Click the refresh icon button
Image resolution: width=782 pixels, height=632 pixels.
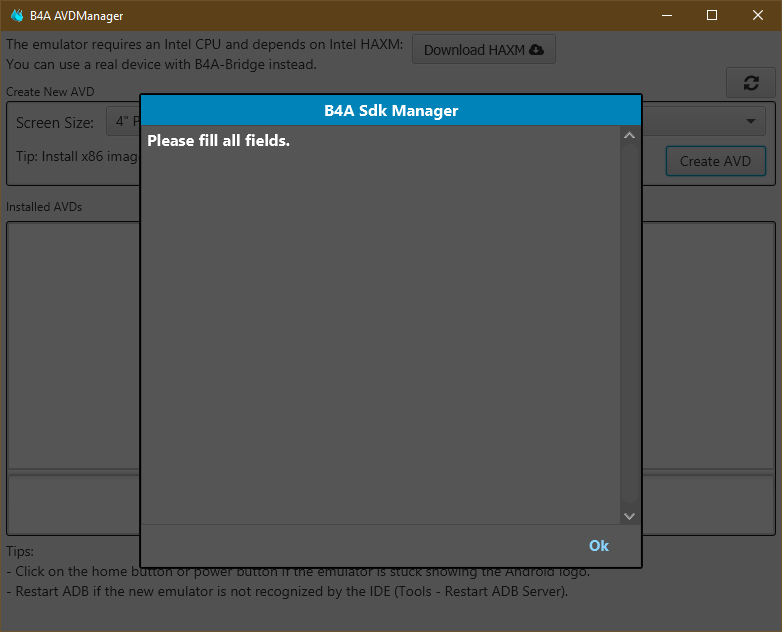(x=751, y=83)
